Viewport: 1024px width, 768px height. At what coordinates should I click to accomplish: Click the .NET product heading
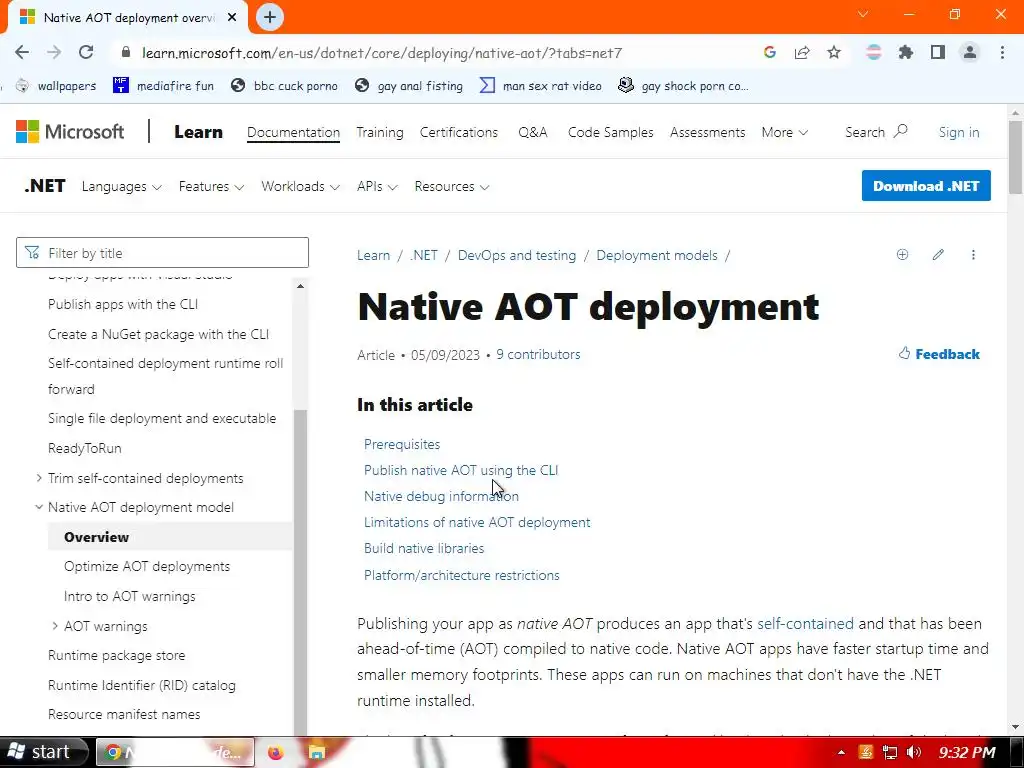(45, 186)
